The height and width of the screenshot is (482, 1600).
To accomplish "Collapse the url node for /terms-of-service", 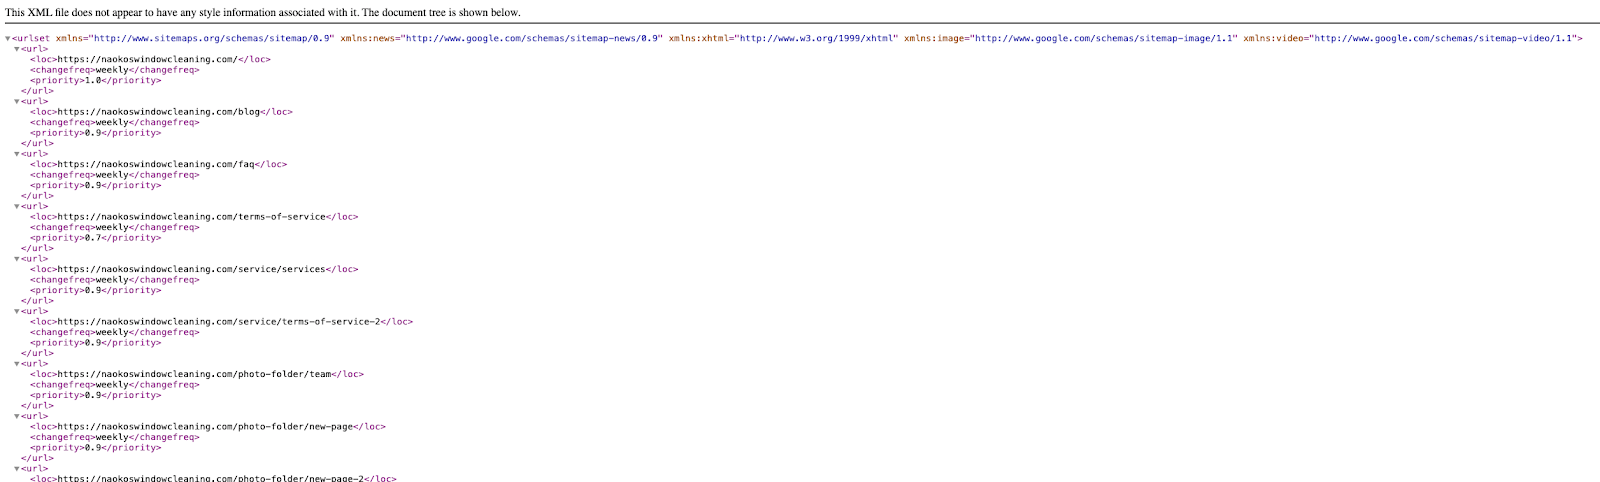I will [17, 206].
